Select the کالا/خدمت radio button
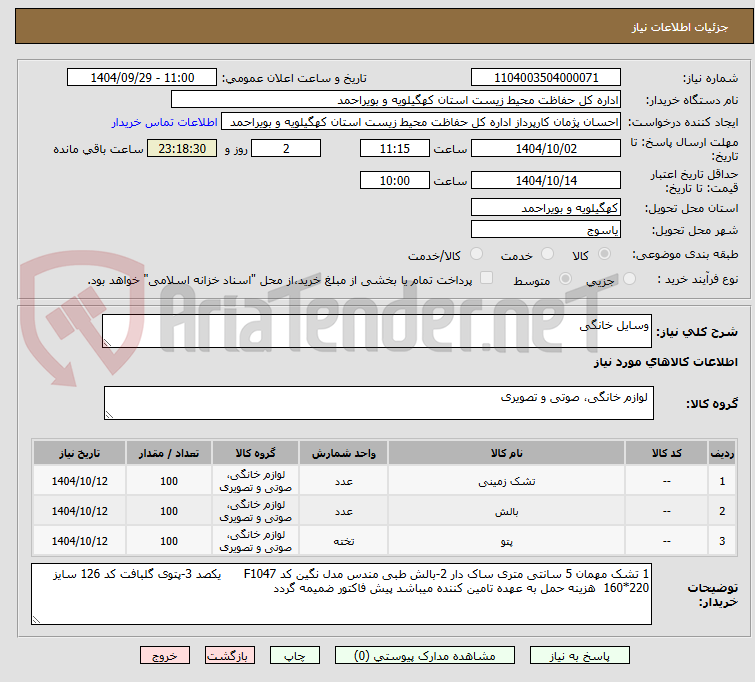This screenshot has width=755, height=682. (476, 254)
